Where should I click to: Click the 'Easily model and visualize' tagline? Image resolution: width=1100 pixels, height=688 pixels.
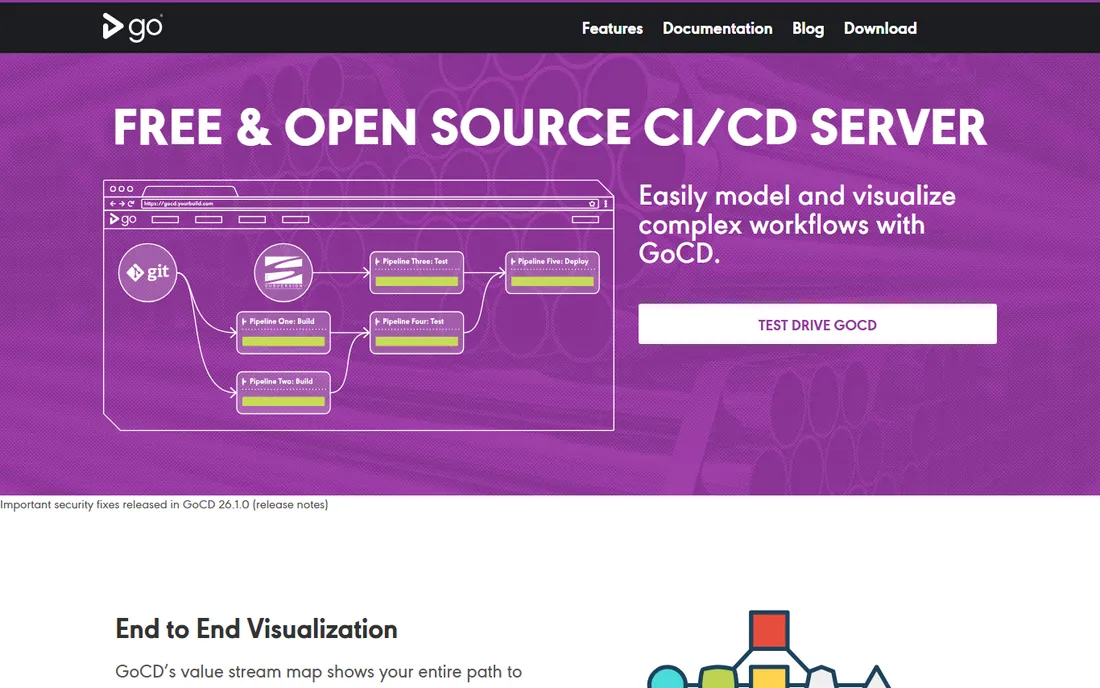point(797,224)
